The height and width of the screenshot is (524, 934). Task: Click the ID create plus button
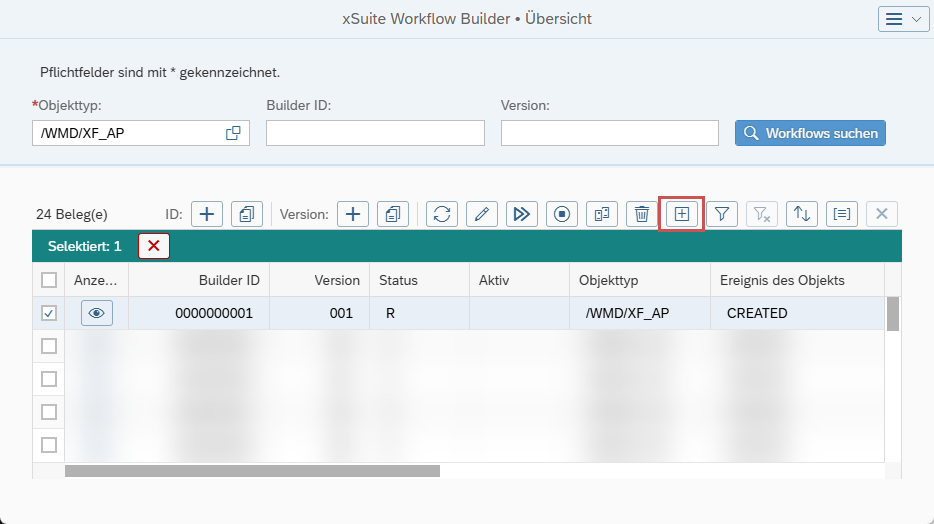tap(207, 214)
